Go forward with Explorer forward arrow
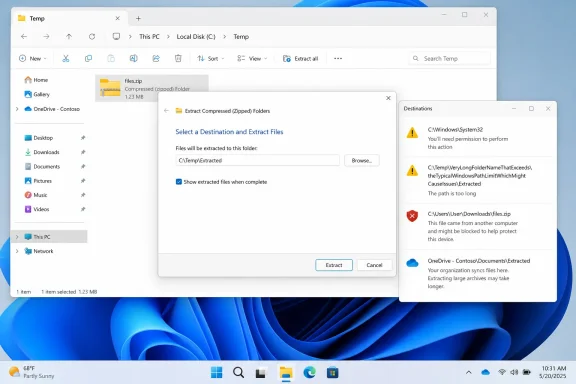 tap(46, 36)
